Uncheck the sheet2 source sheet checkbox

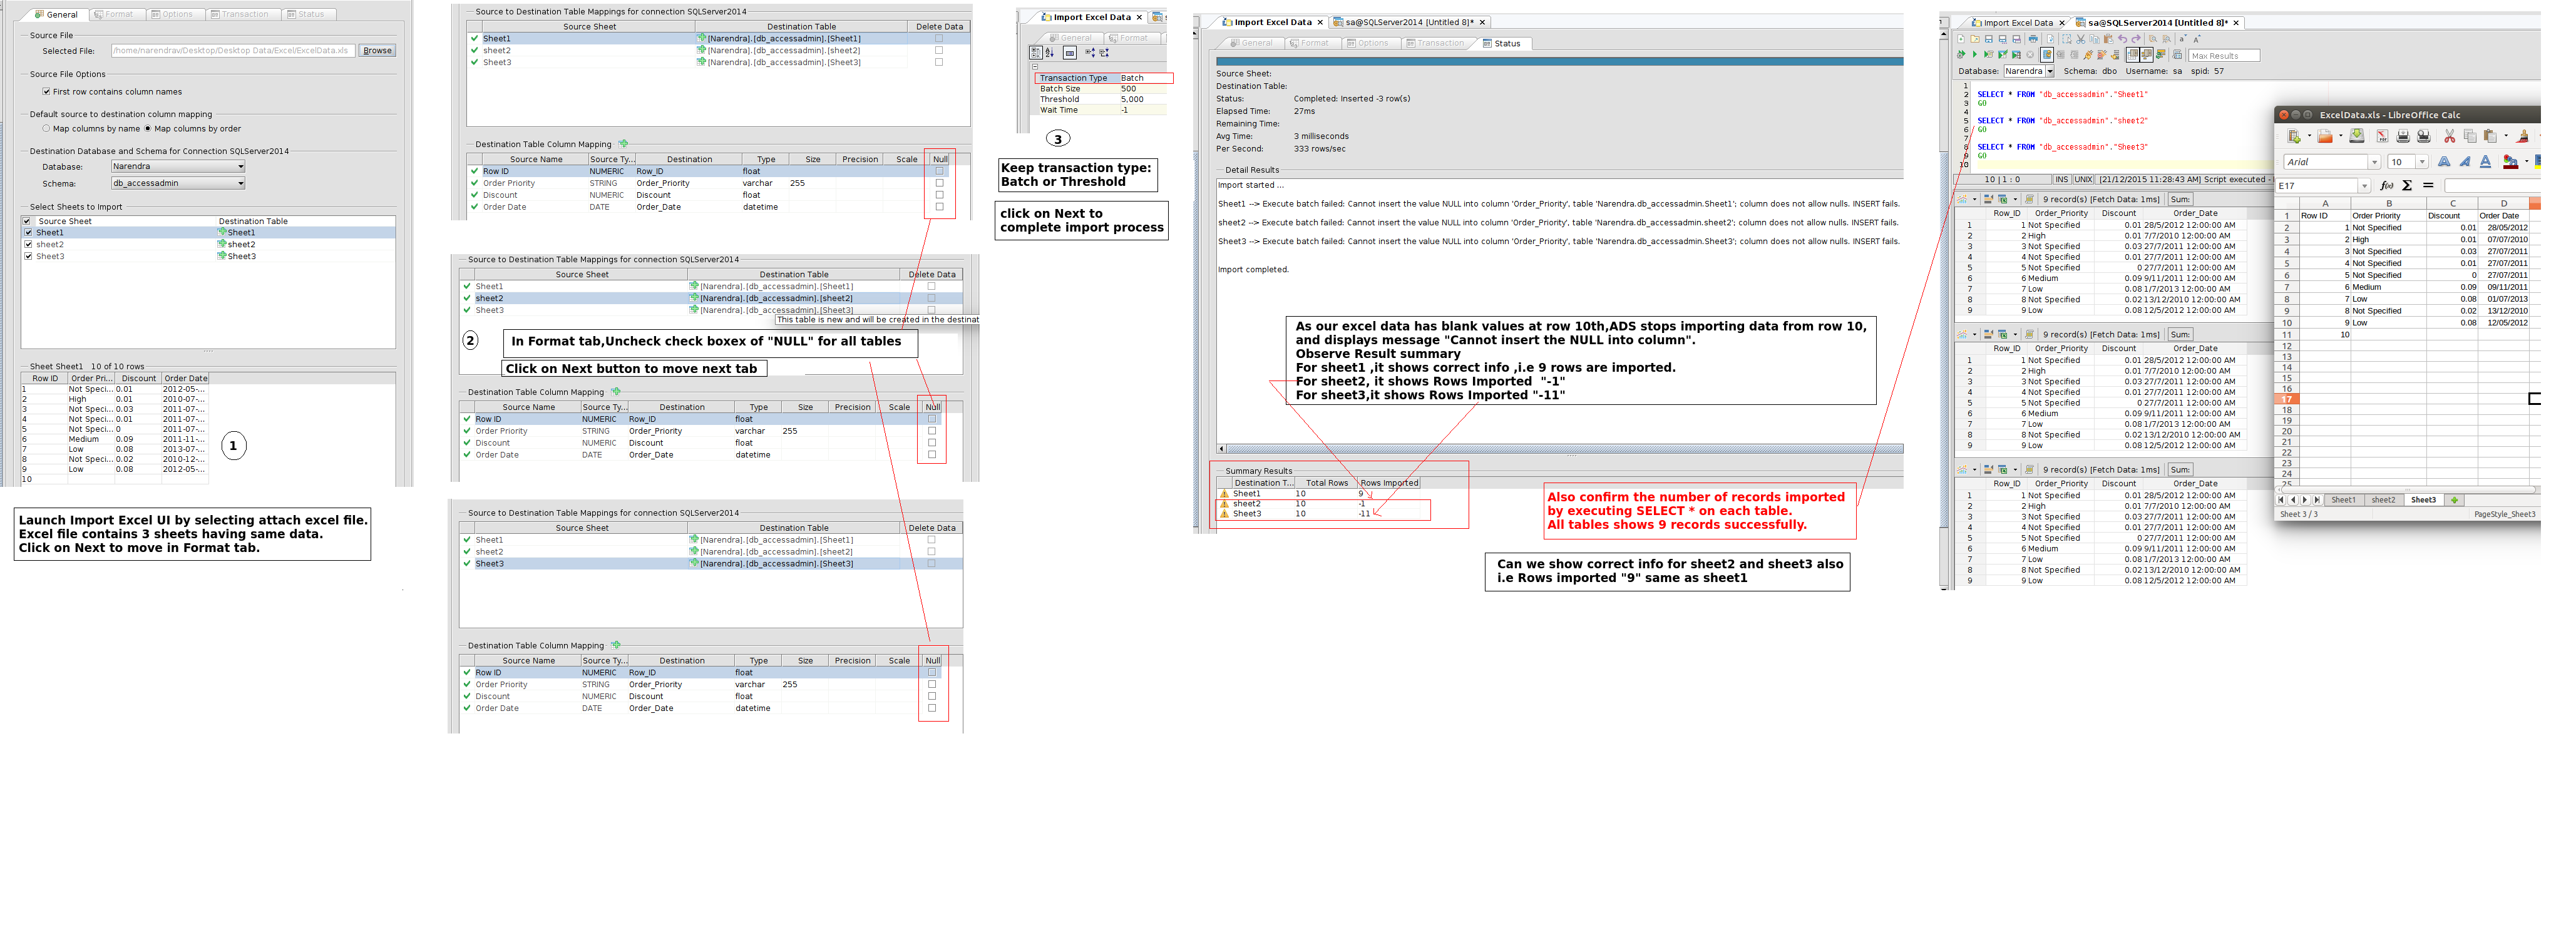(28, 244)
